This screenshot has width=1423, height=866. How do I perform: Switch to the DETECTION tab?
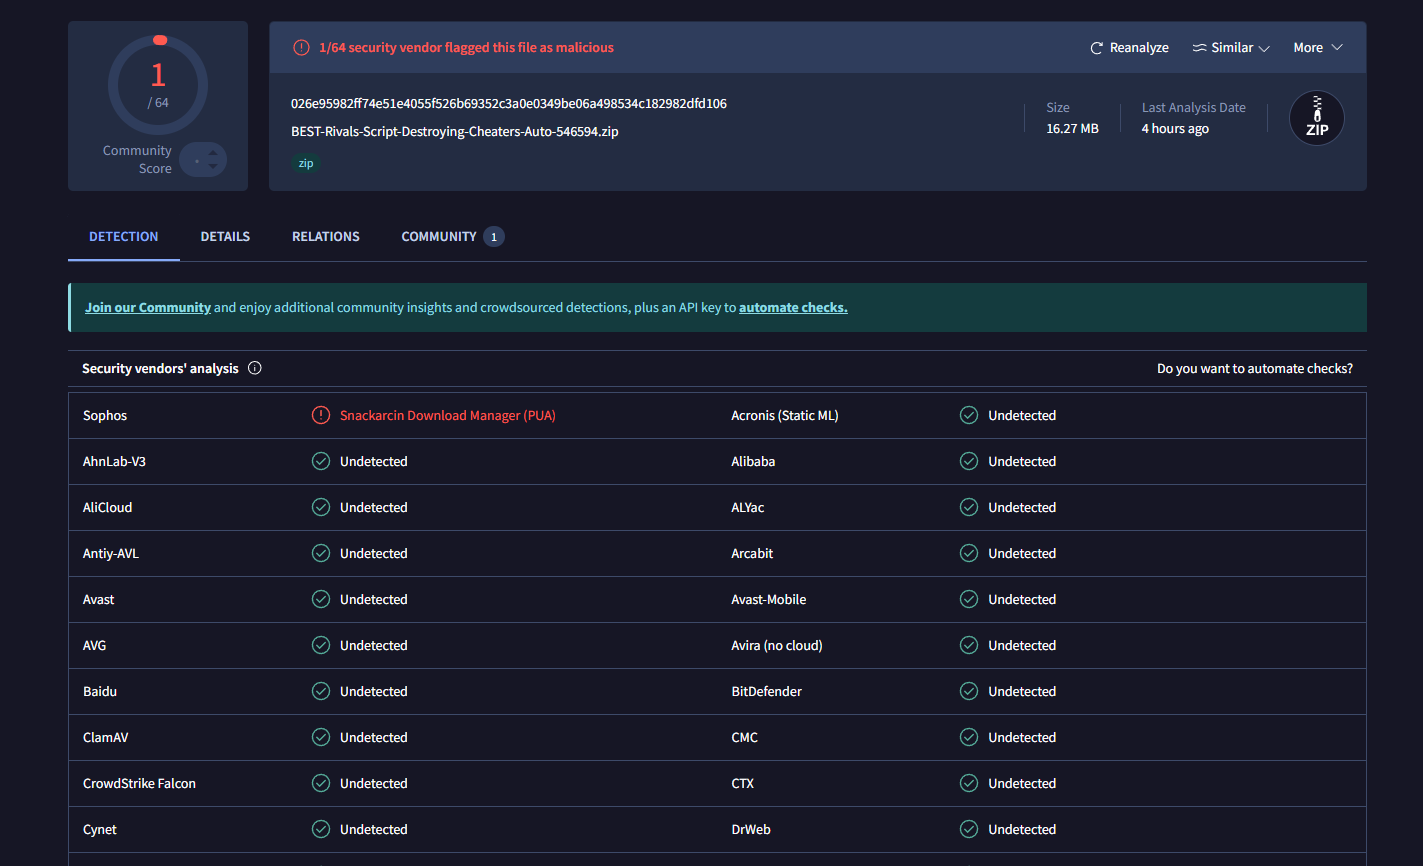click(x=124, y=237)
